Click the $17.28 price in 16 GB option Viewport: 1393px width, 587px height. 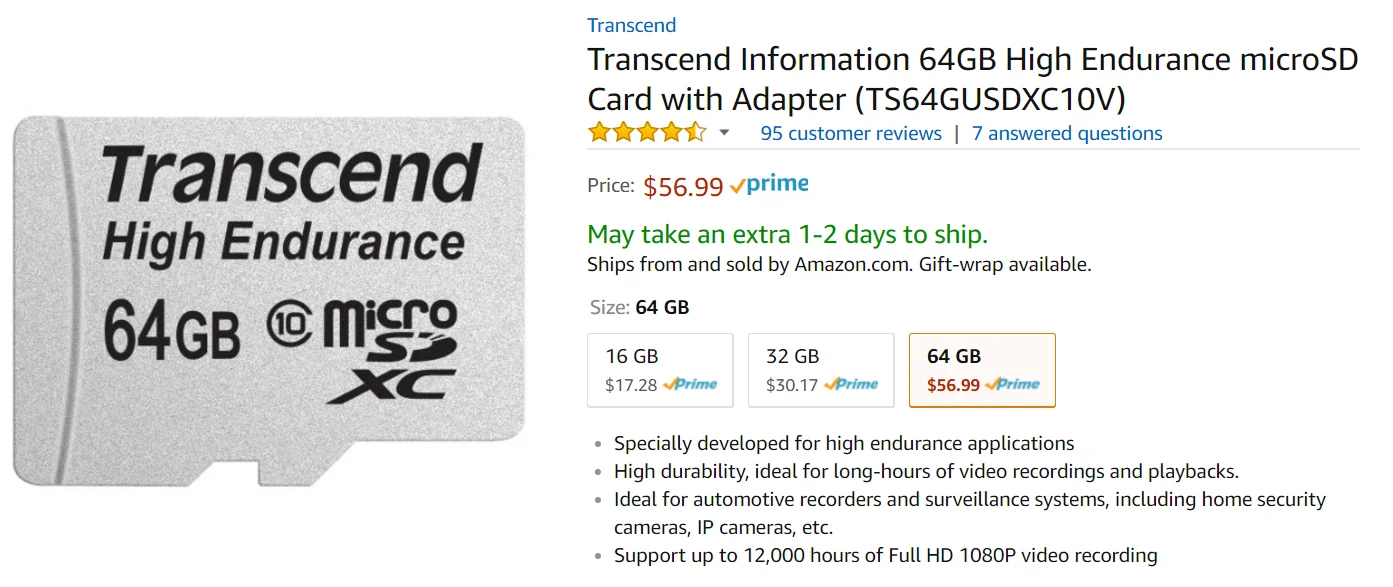631,385
